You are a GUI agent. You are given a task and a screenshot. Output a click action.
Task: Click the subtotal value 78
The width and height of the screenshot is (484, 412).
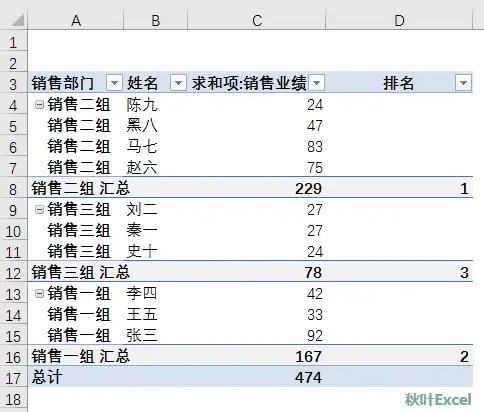point(313,273)
